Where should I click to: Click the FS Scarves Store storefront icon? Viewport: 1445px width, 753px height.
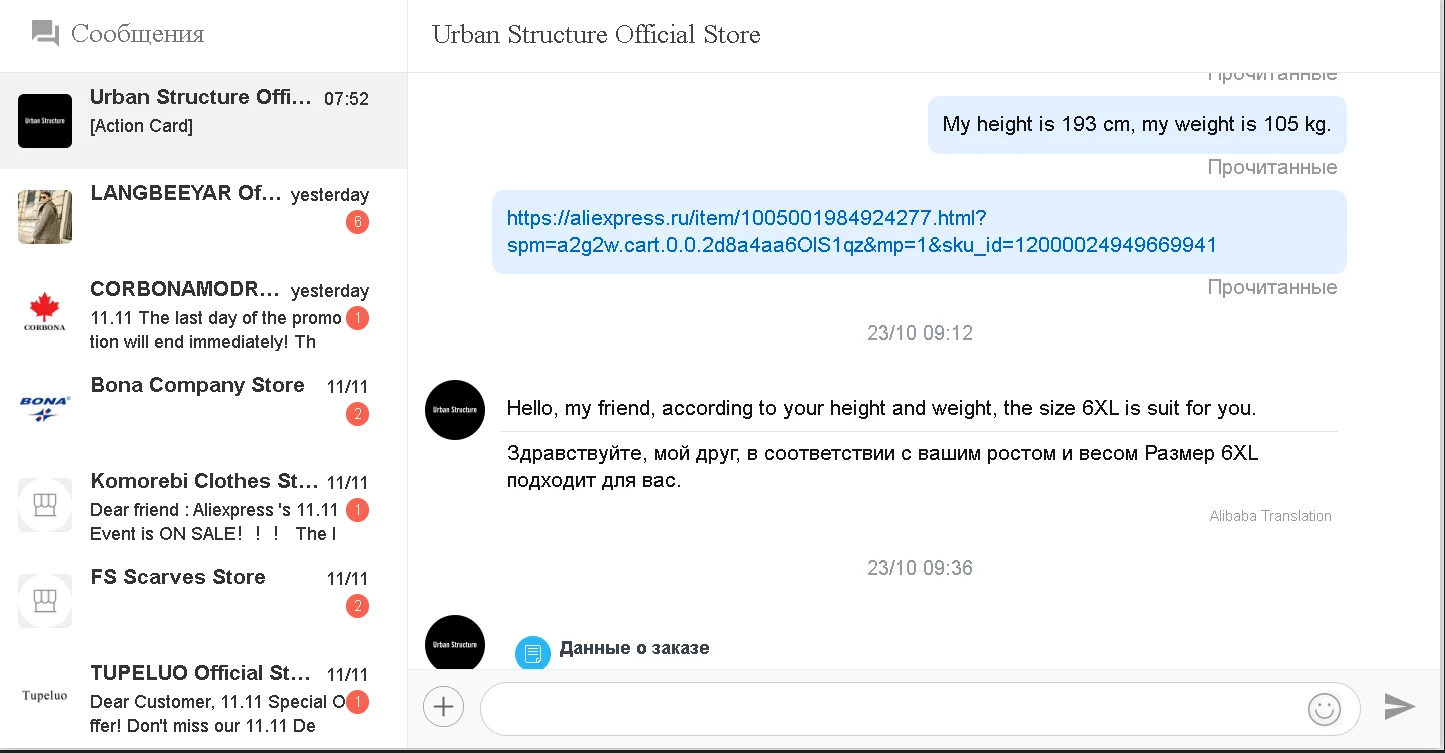pos(45,601)
